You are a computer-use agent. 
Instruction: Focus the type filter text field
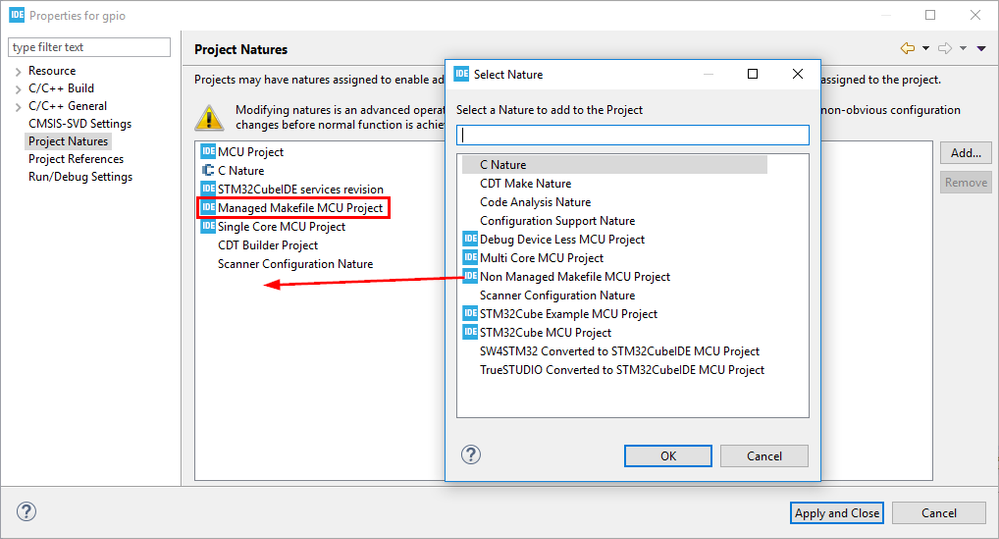tap(89, 47)
